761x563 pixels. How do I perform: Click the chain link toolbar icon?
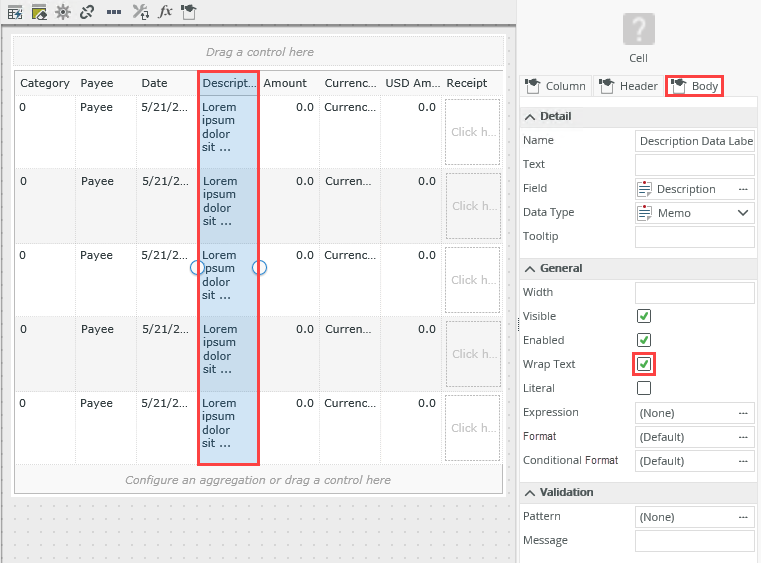tap(87, 12)
